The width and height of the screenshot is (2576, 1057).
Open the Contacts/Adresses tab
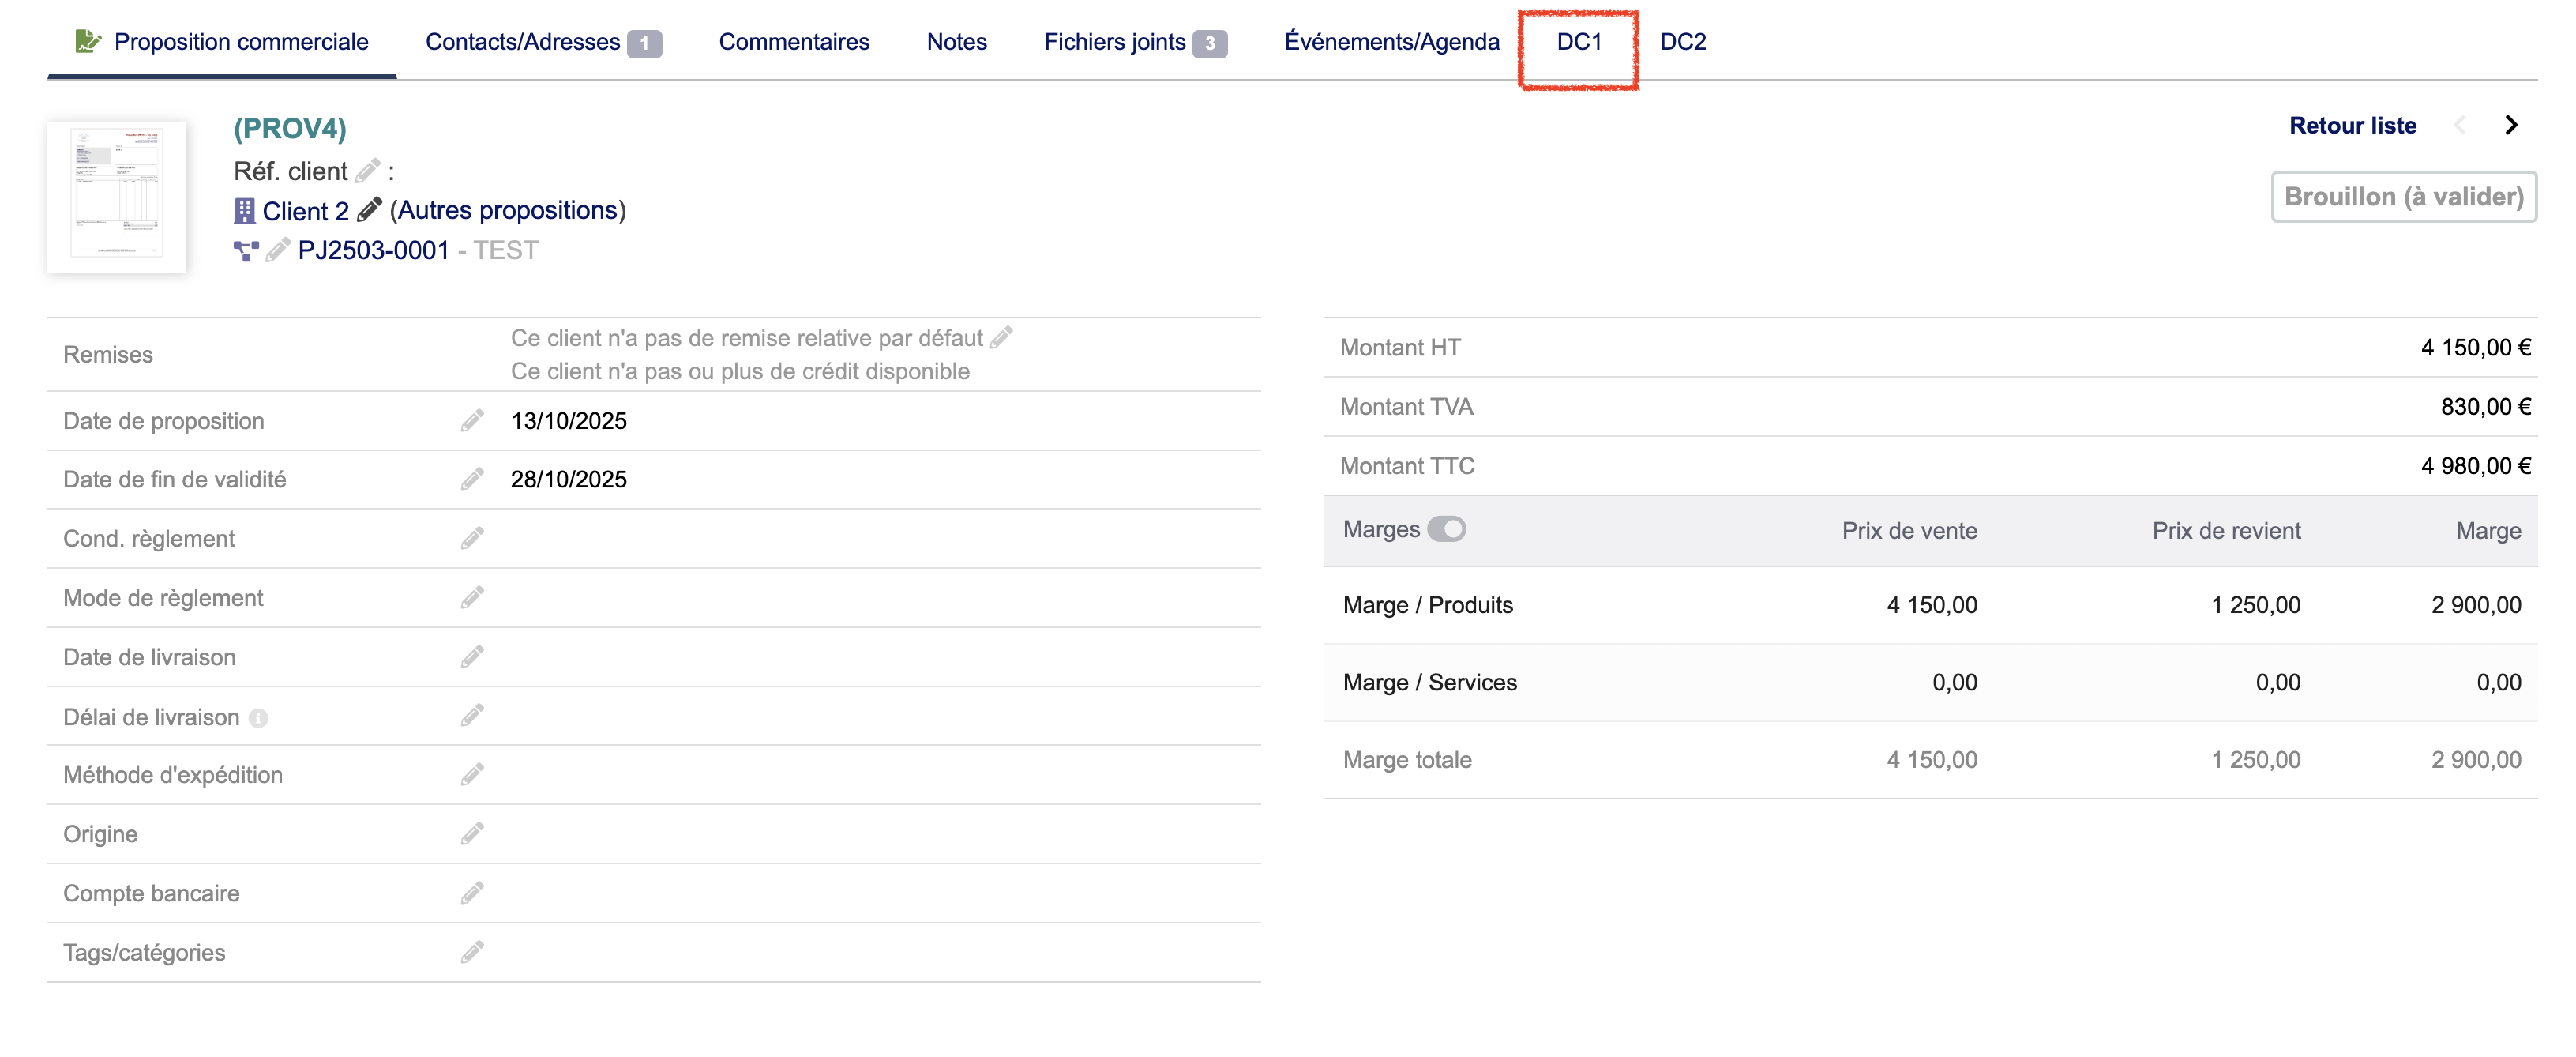(522, 42)
